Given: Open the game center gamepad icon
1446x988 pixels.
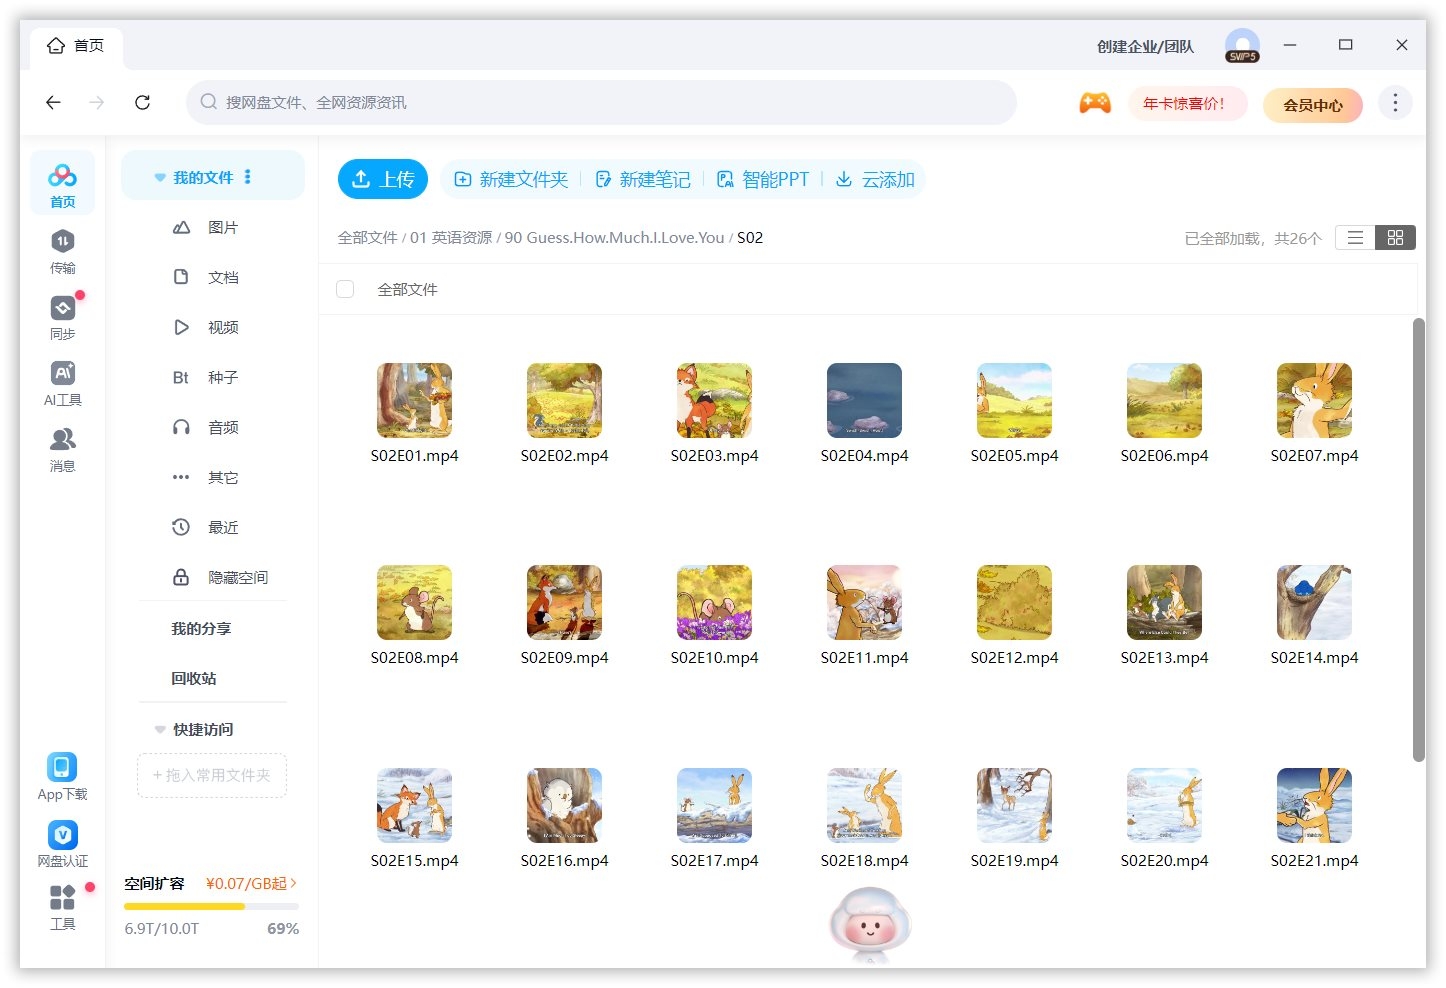Looking at the screenshot, I should pyautogui.click(x=1095, y=102).
